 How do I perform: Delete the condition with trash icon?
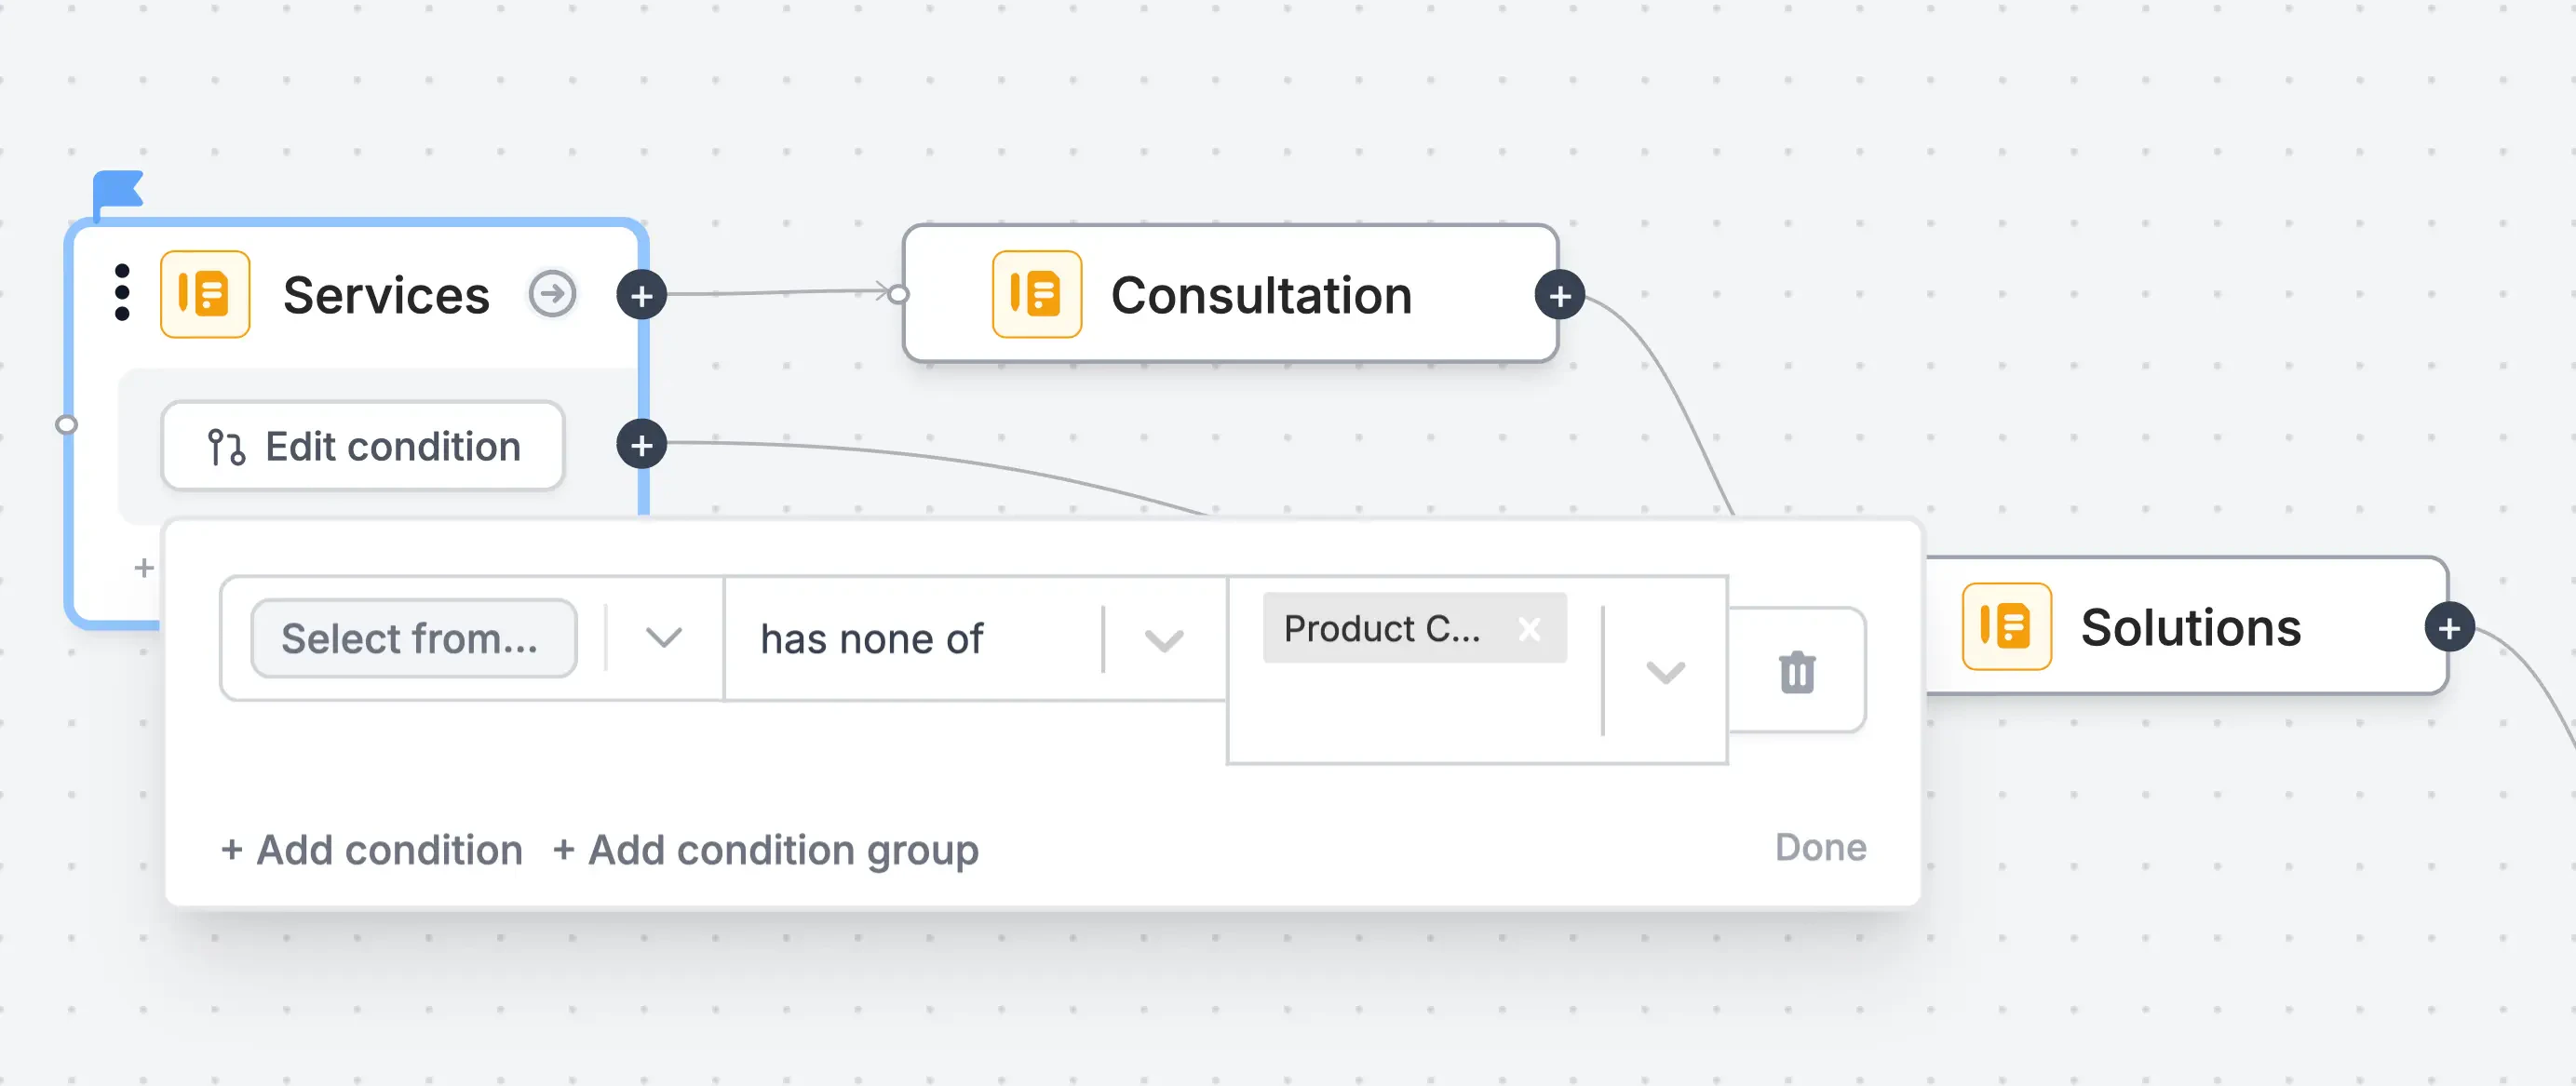[x=1797, y=672]
